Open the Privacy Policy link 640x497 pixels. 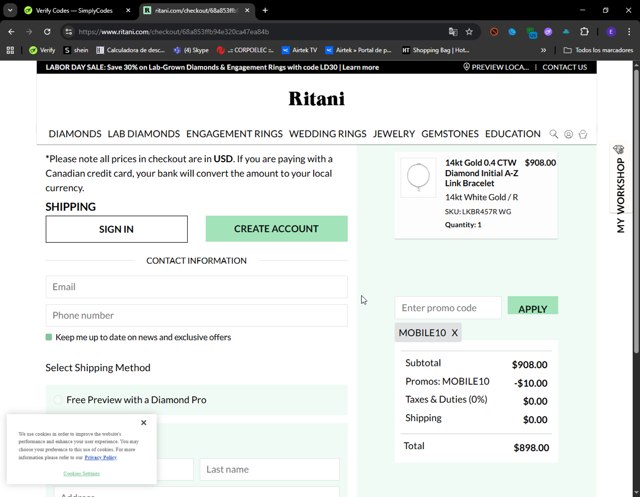point(100,457)
